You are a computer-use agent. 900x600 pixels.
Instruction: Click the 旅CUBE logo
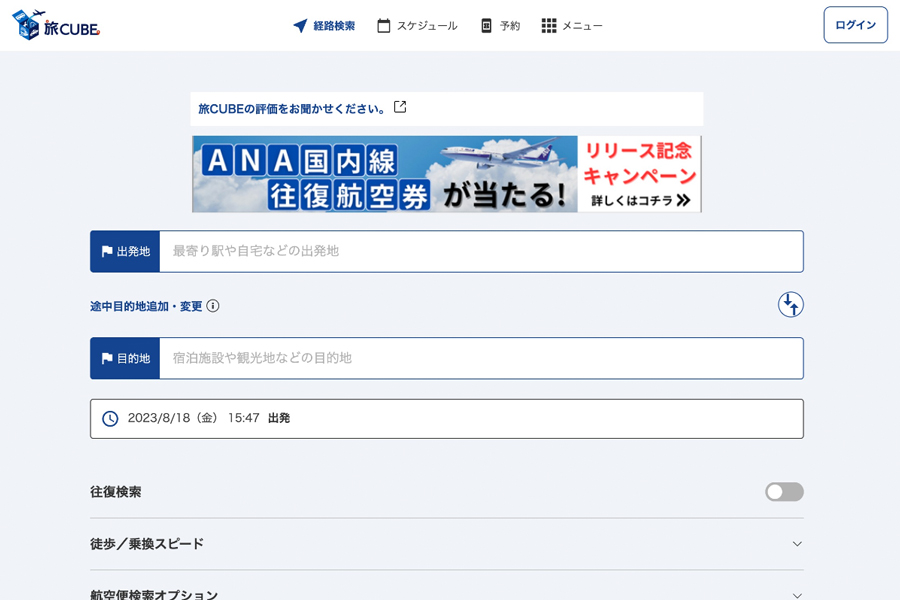click(56, 25)
